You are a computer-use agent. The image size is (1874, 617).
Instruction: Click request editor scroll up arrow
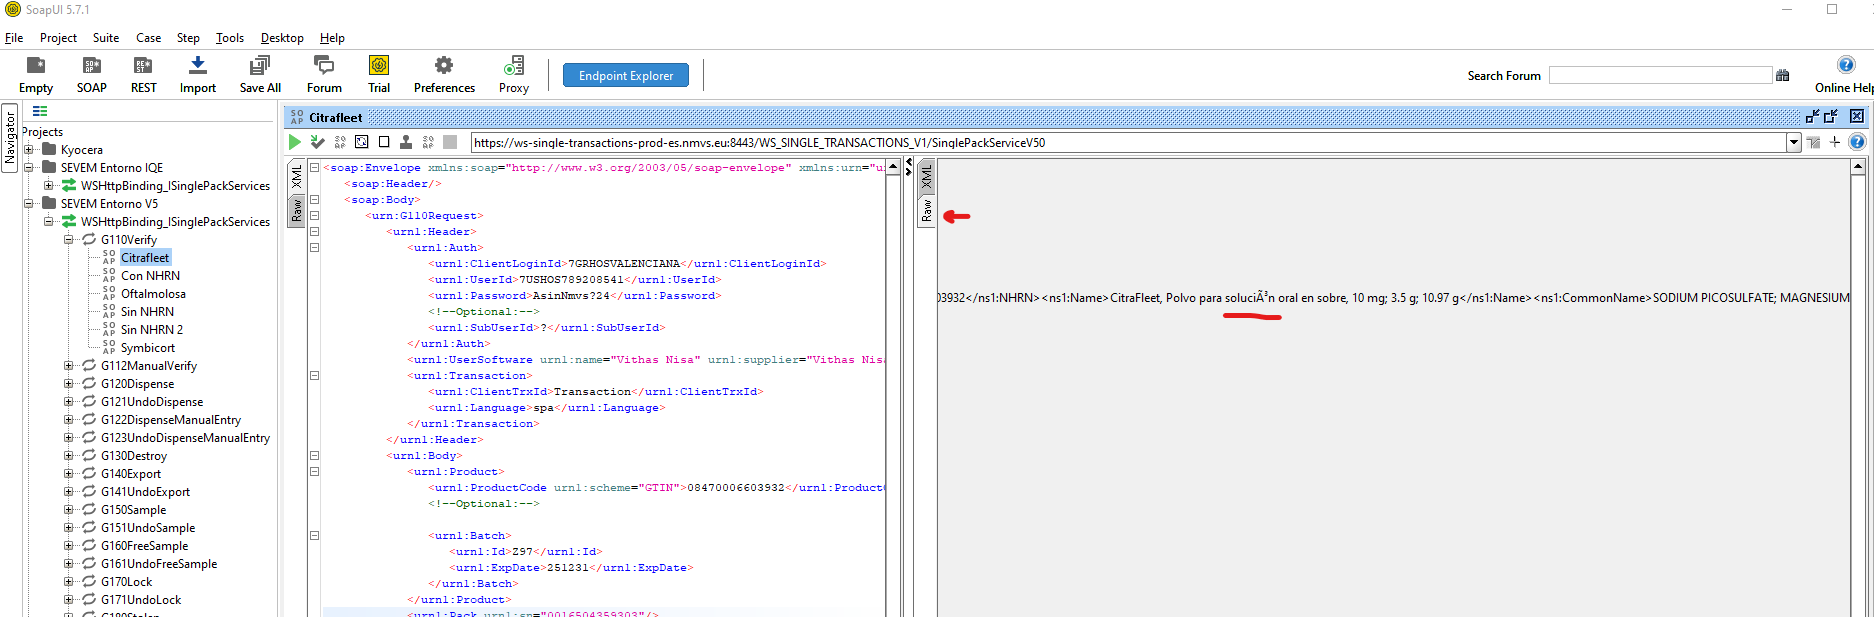pyautogui.click(x=892, y=168)
